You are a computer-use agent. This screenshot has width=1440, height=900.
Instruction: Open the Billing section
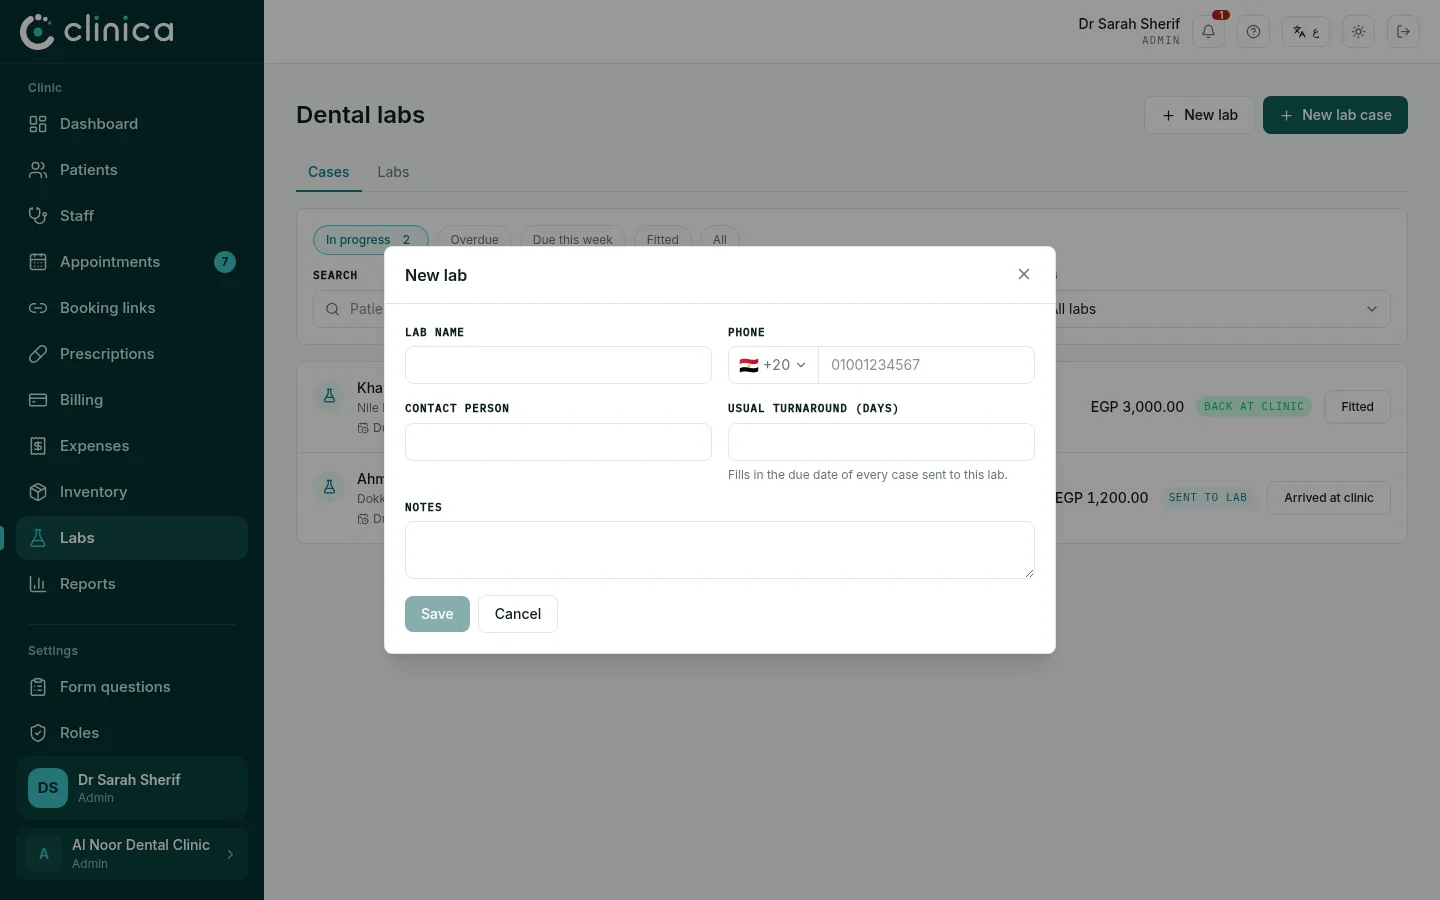(132, 400)
